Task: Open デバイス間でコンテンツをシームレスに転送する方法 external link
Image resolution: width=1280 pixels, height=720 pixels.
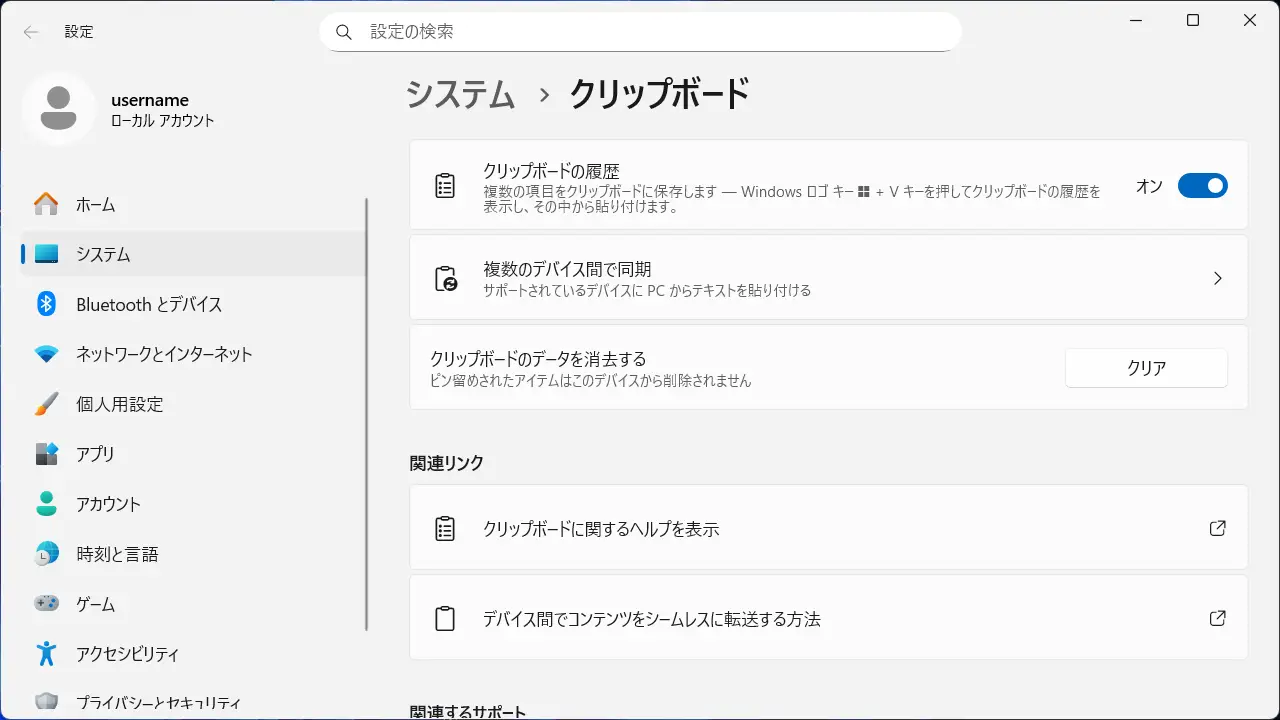Action: pyautogui.click(x=1217, y=619)
